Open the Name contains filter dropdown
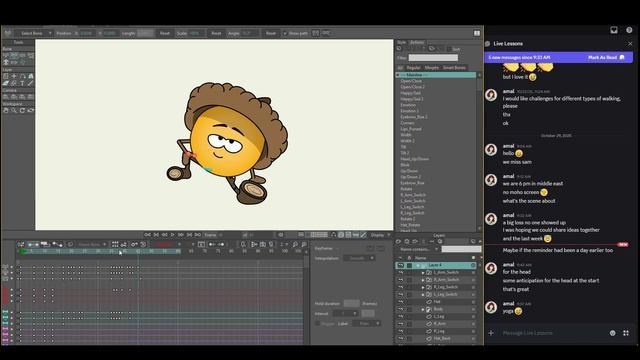 click(x=419, y=249)
